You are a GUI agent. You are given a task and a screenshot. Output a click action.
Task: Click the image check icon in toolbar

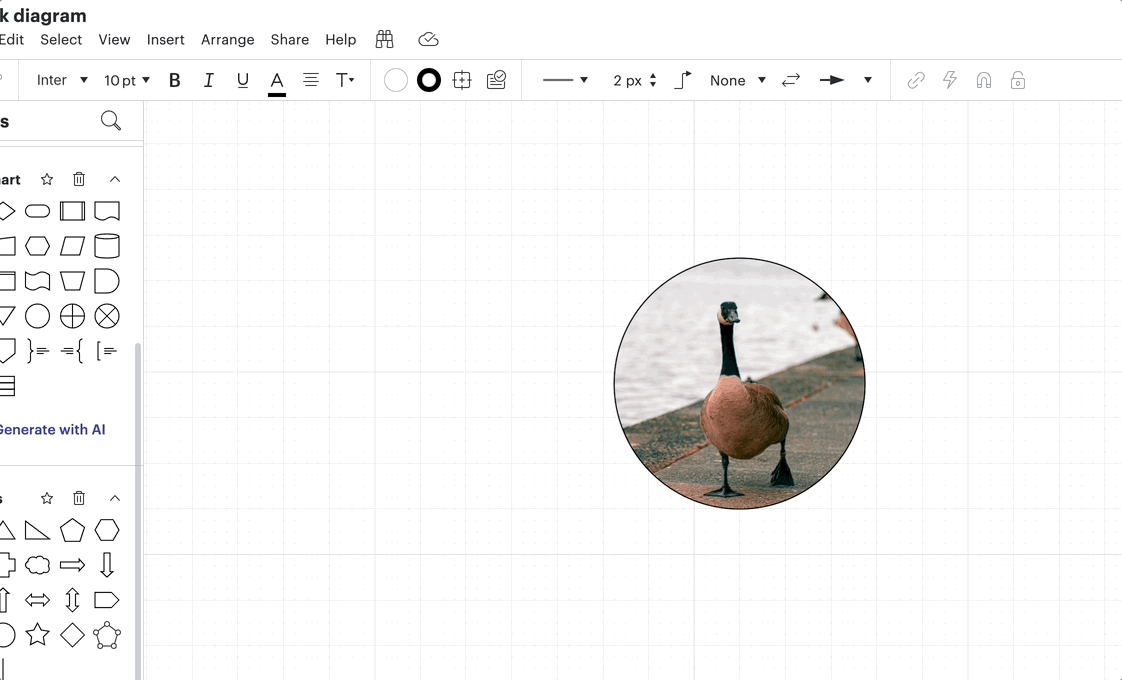pos(496,80)
